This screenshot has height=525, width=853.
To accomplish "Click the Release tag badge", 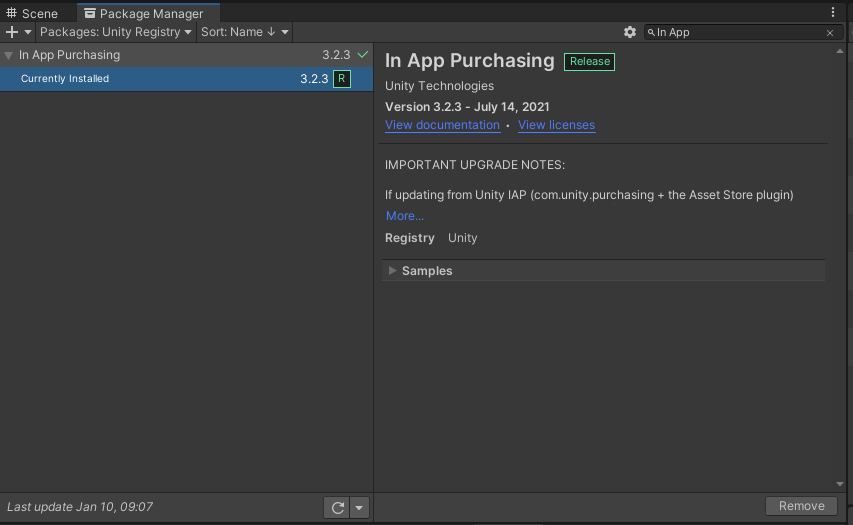I will tap(590, 61).
